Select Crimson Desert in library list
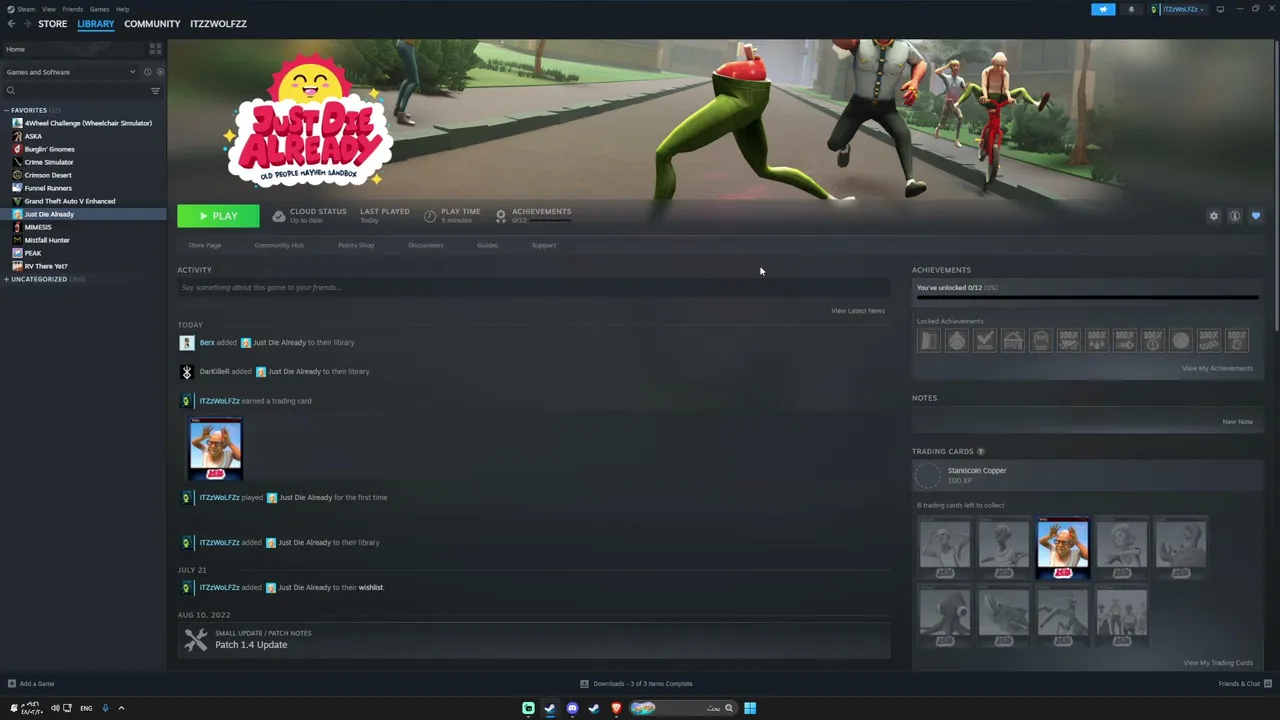1280x720 pixels. (47, 175)
